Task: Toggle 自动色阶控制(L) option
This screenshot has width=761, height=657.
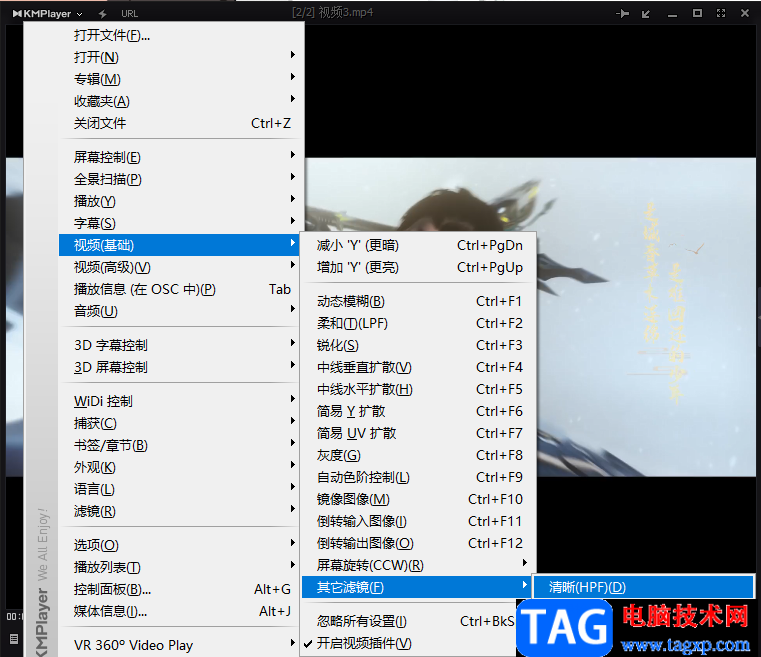Action: point(419,477)
